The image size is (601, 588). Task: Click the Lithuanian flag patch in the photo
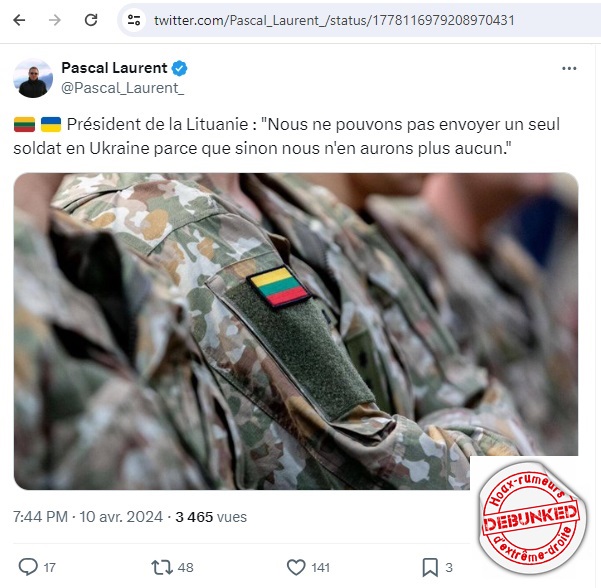tap(279, 287)
